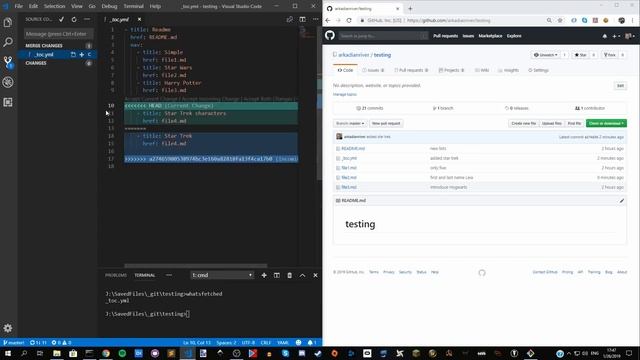
Task: Fork the repository with Fork button
Action: click(610, 55)
